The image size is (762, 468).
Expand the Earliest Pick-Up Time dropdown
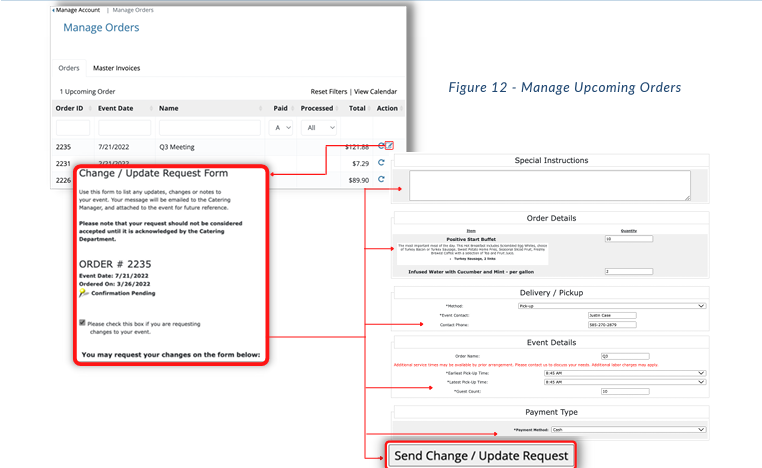625,373
